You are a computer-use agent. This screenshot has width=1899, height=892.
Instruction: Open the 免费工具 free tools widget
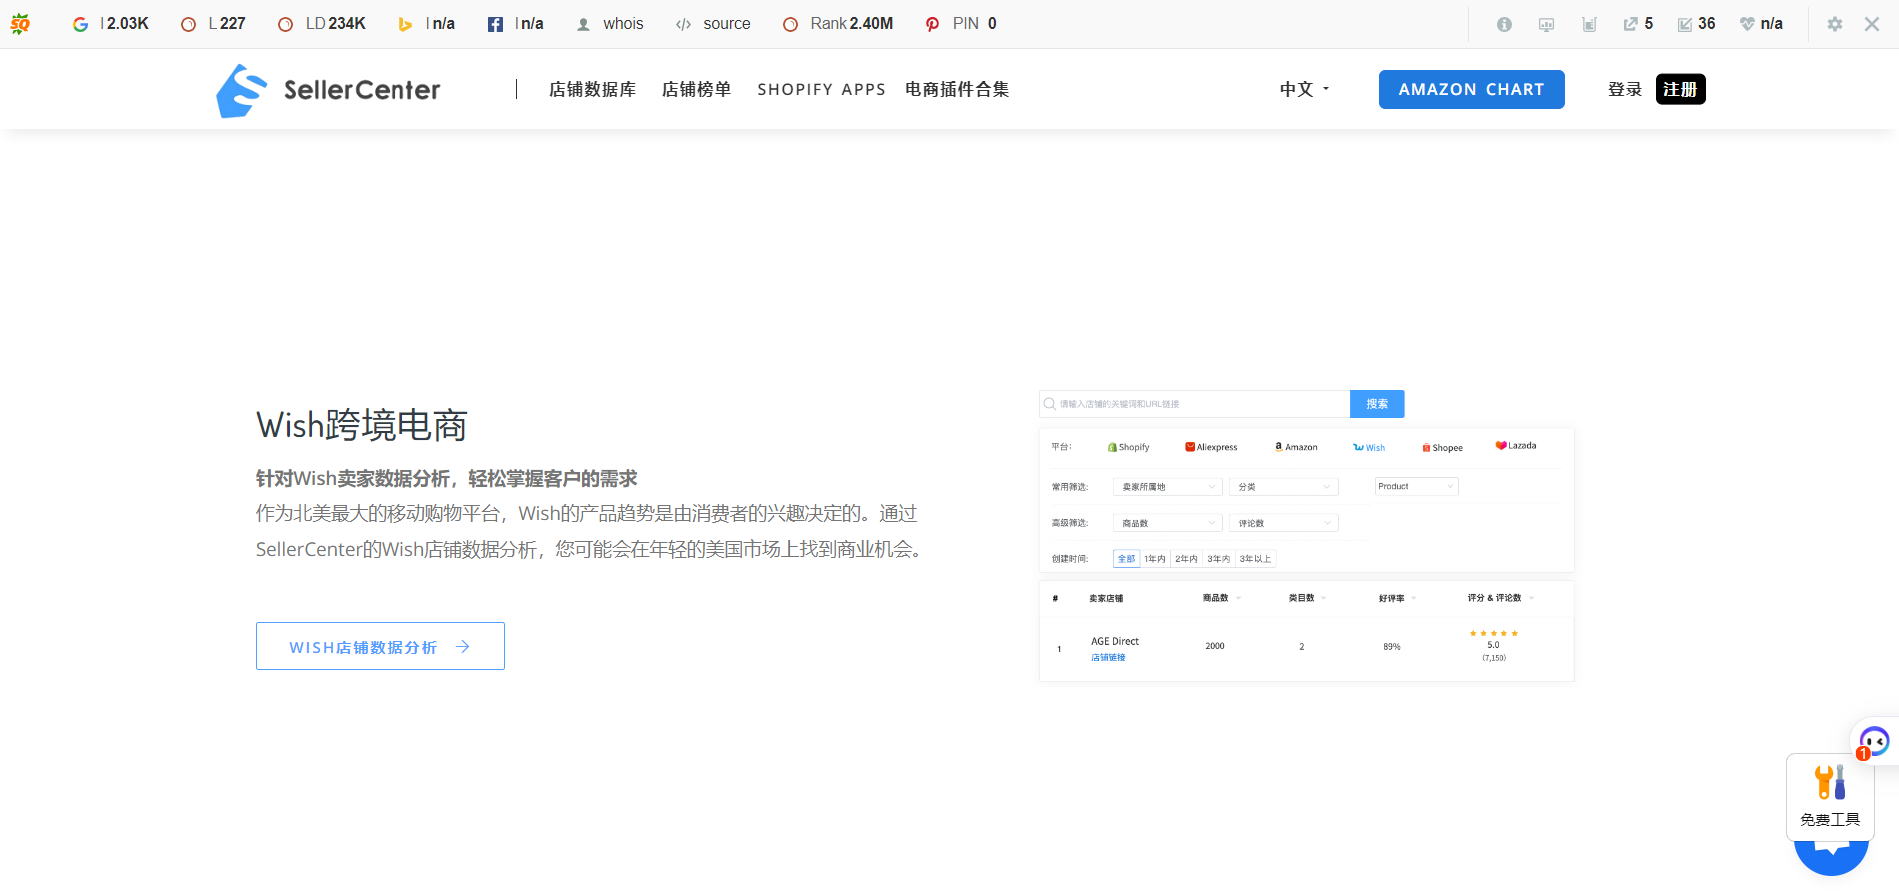pyautogui.click(x=1830, y=797)
